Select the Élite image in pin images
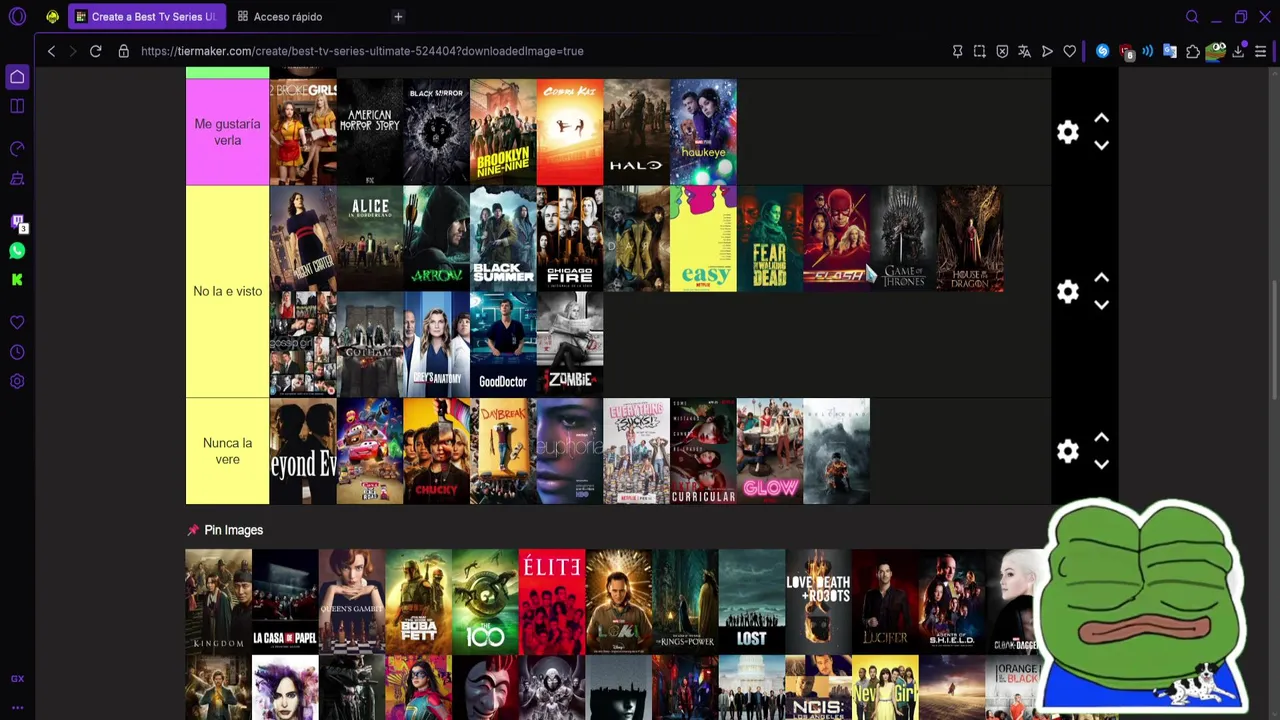 tap(551, 601)
